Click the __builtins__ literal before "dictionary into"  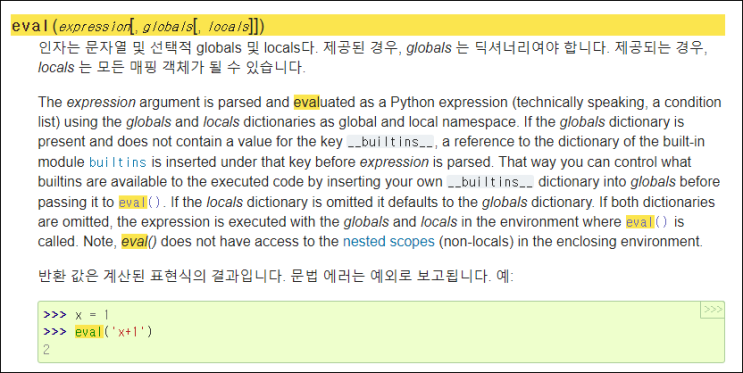pos(490,182)
